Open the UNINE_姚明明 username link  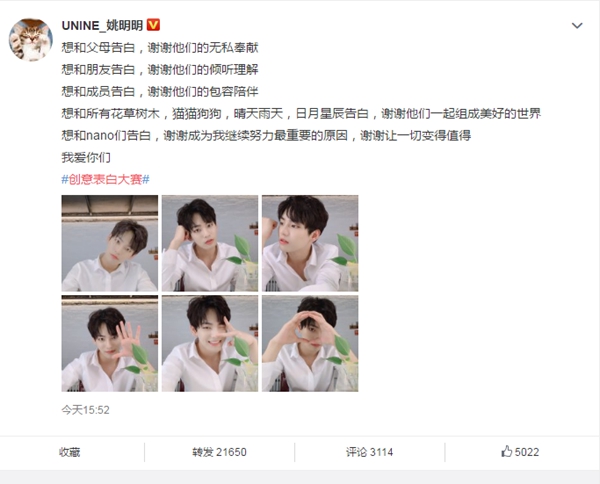click(102, 26)
